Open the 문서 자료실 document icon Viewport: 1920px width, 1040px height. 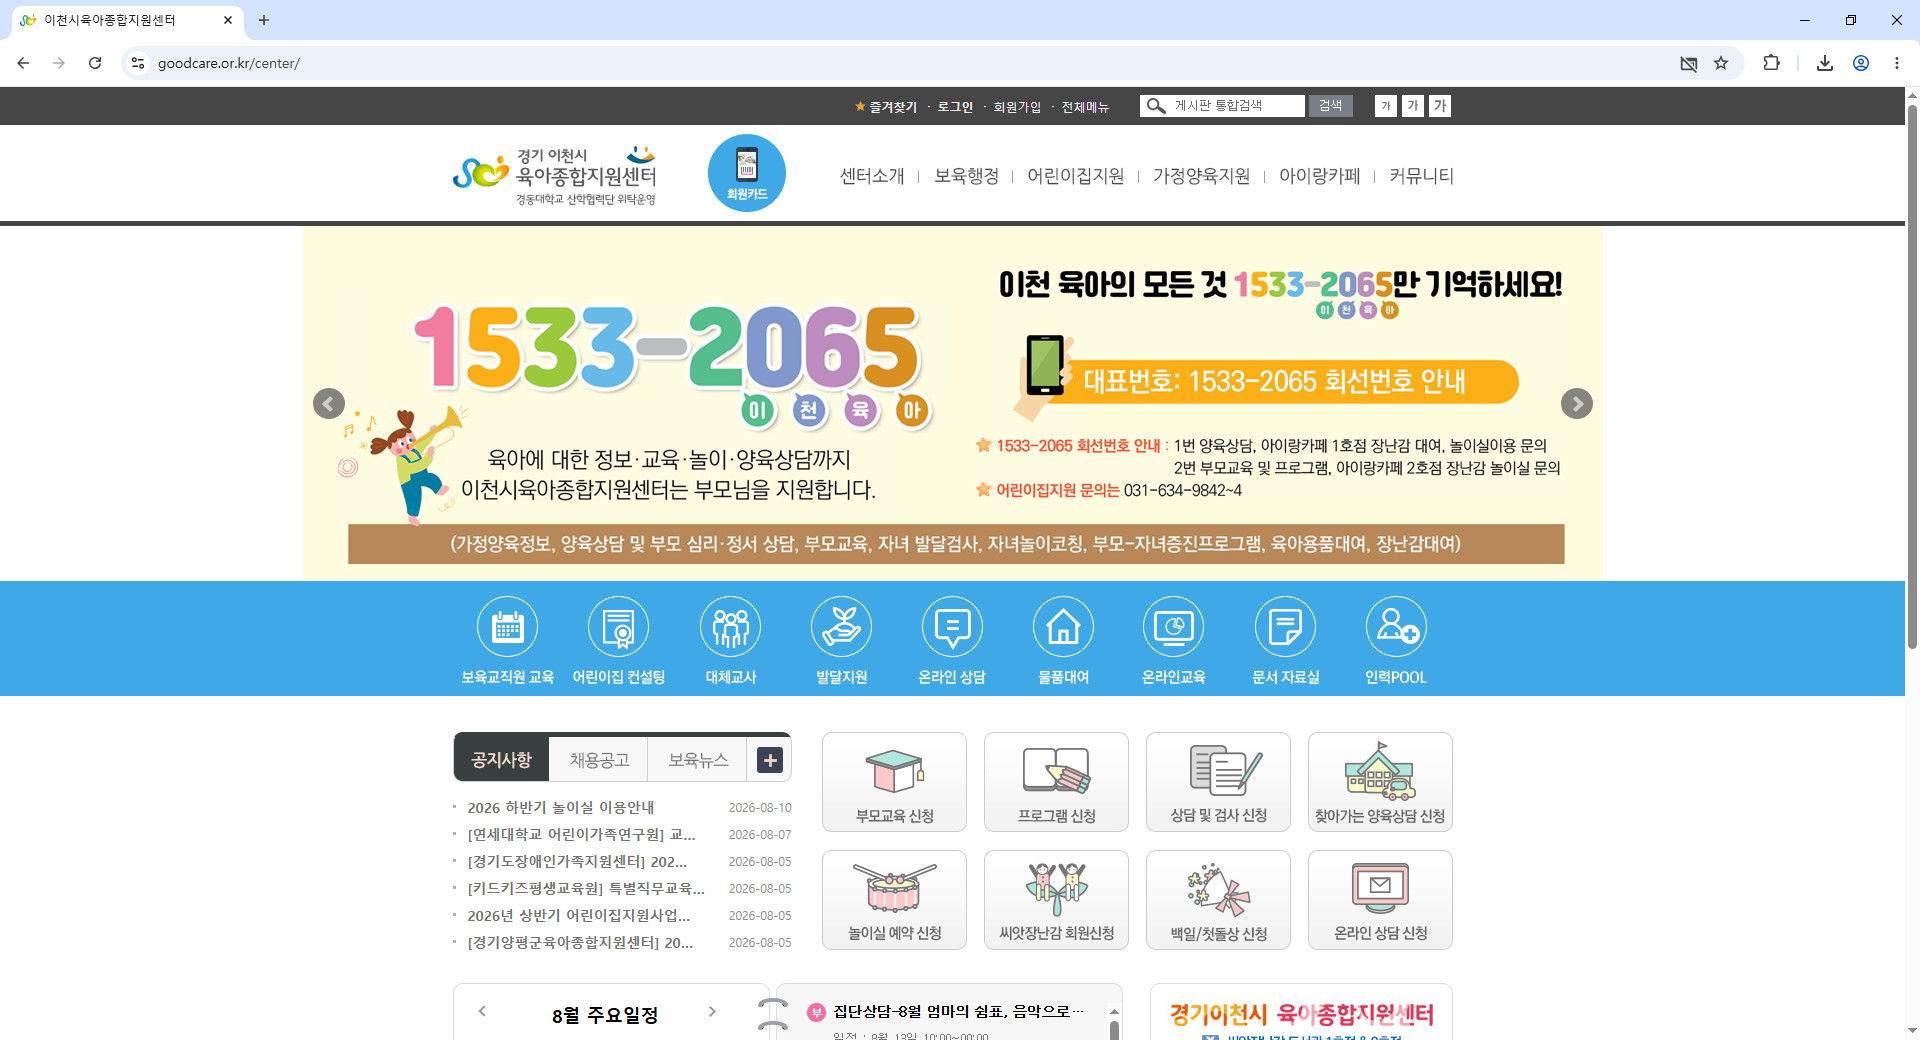[x=1286, y=628]
